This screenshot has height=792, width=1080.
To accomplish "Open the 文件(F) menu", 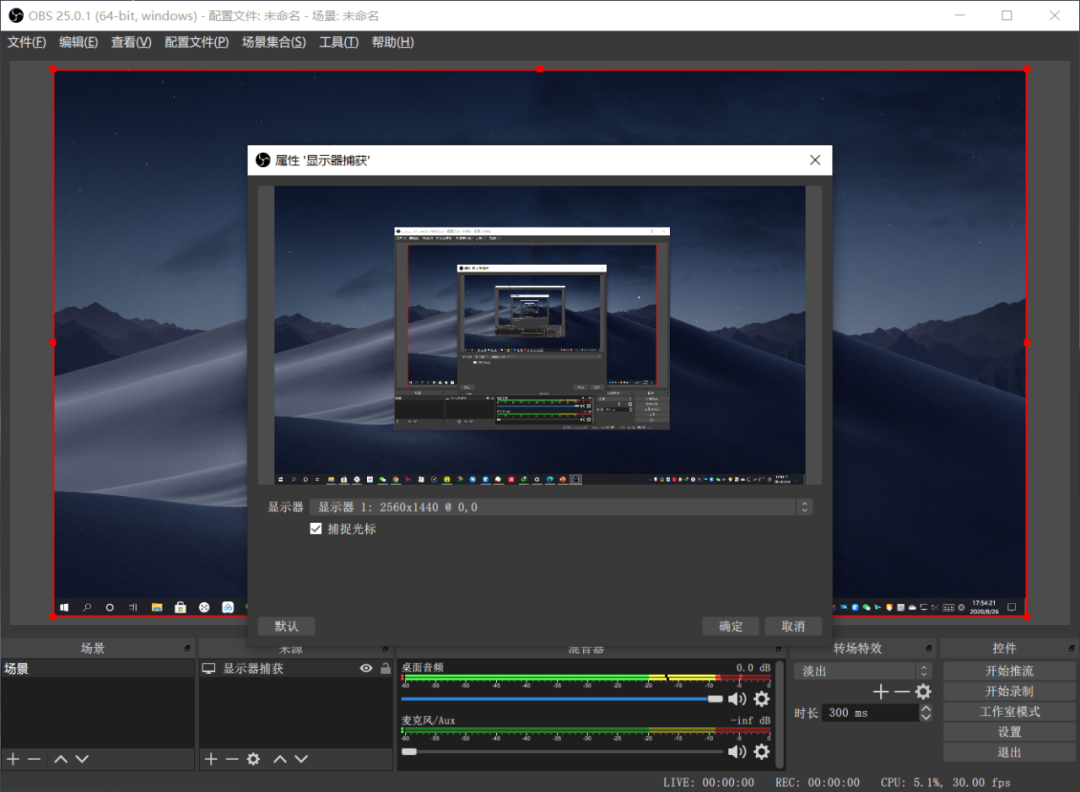I will coord(27,42).
